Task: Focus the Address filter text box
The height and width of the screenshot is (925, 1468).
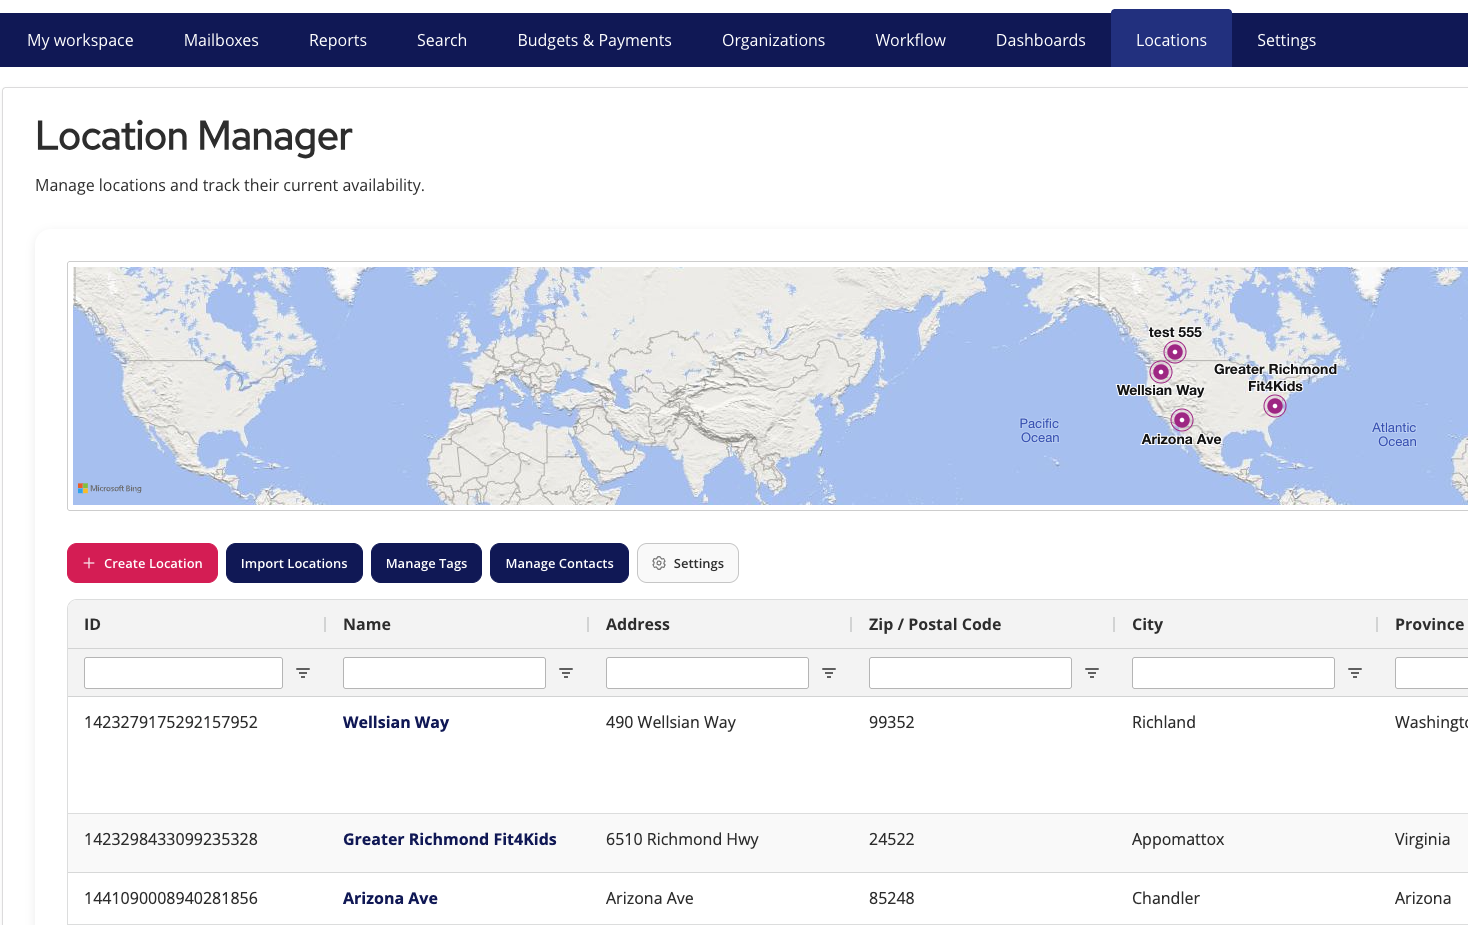Action: tap(708, 673)
